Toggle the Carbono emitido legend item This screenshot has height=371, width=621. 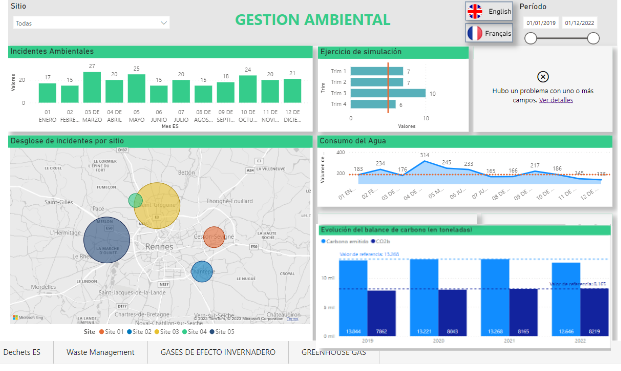(x=344, y=241)
